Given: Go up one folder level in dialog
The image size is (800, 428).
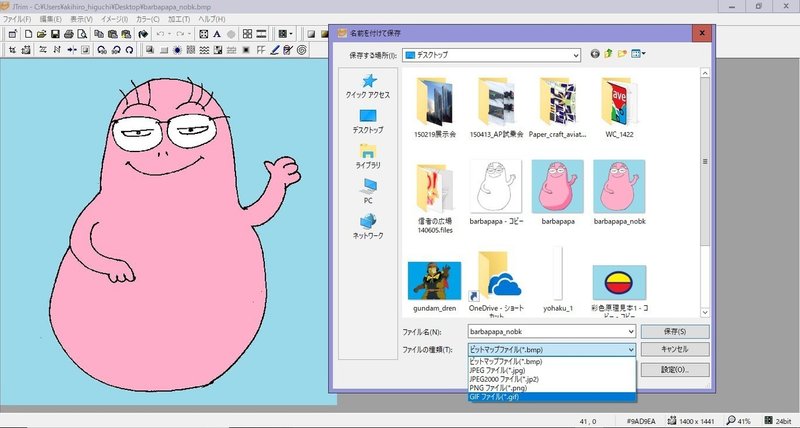Looking at the screenshot, I should [608, 54].
